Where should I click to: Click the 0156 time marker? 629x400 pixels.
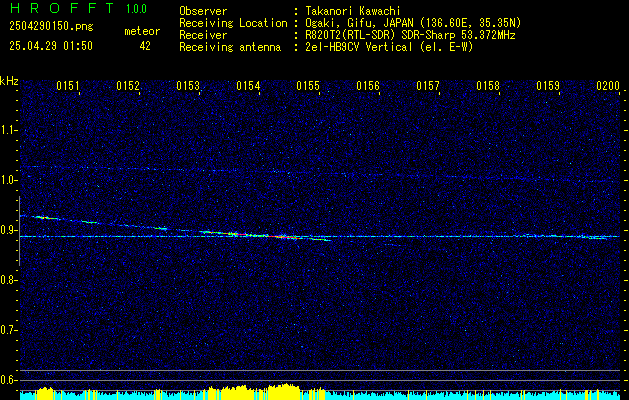[368, 86]
